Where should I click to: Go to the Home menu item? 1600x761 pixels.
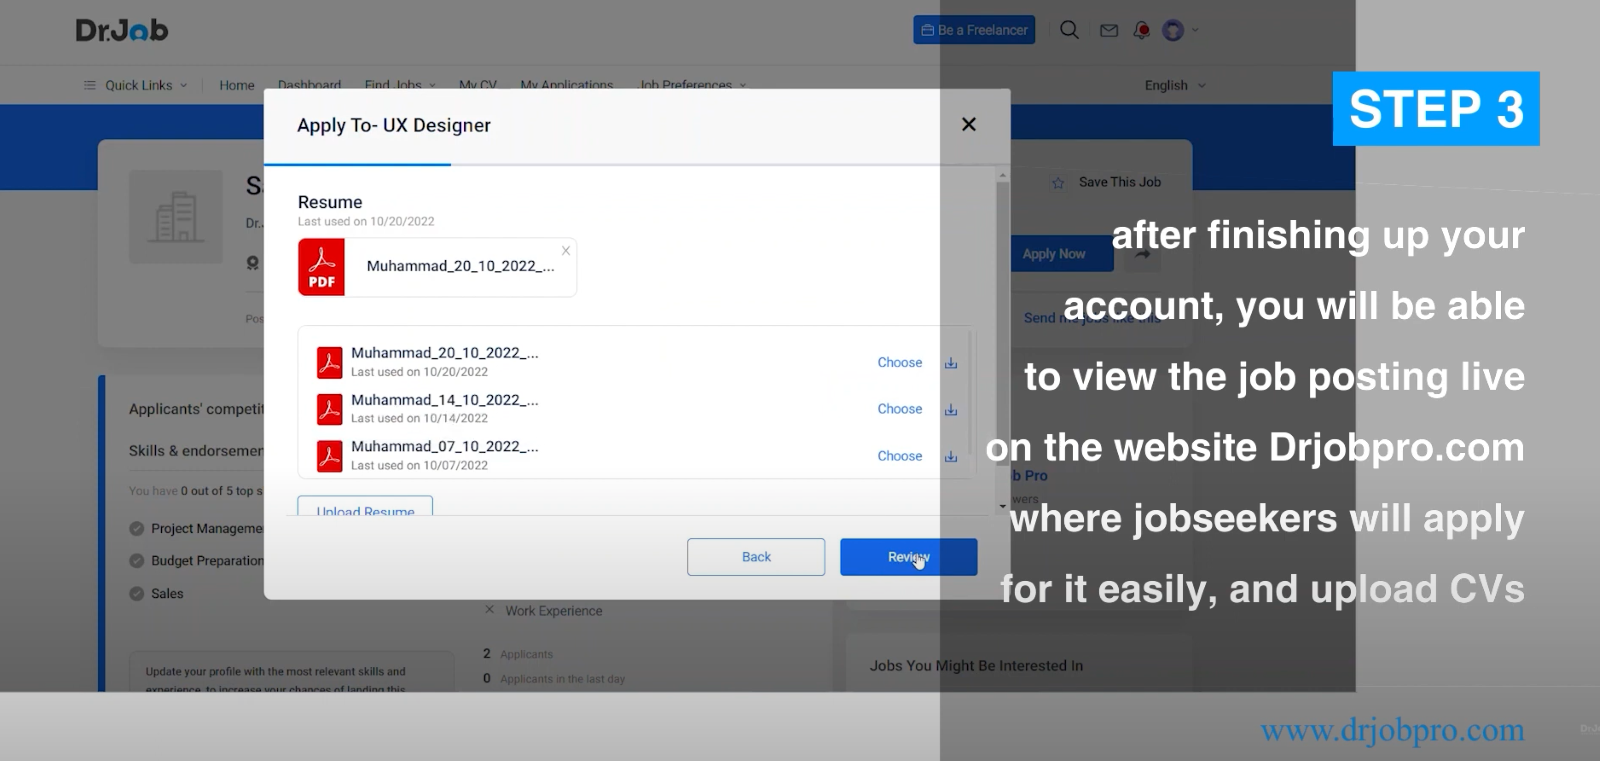237,85
